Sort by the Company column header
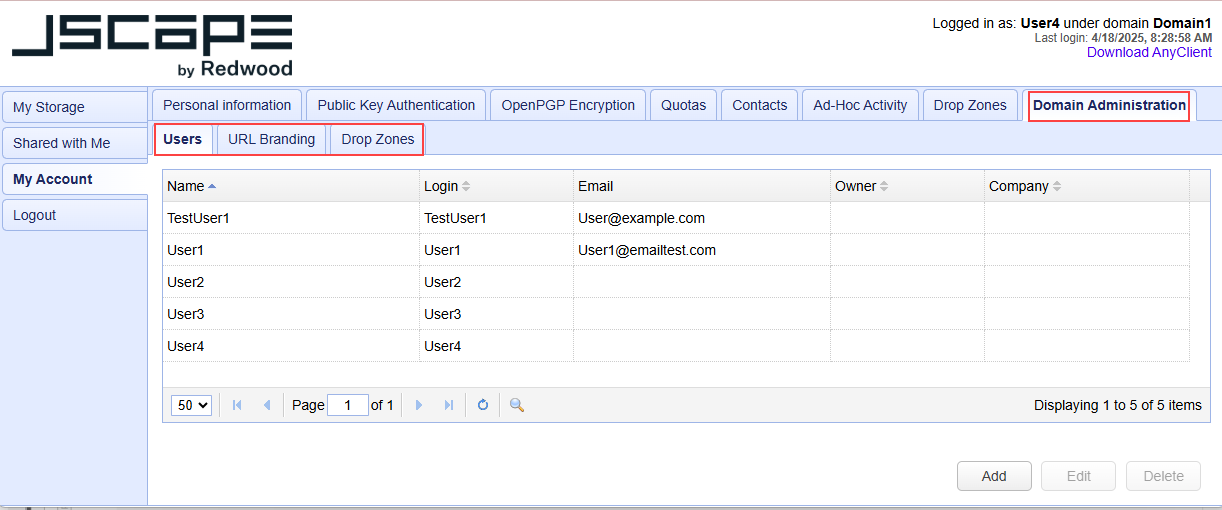This screenshot has width=1222, height=510. click(1018, 186)
